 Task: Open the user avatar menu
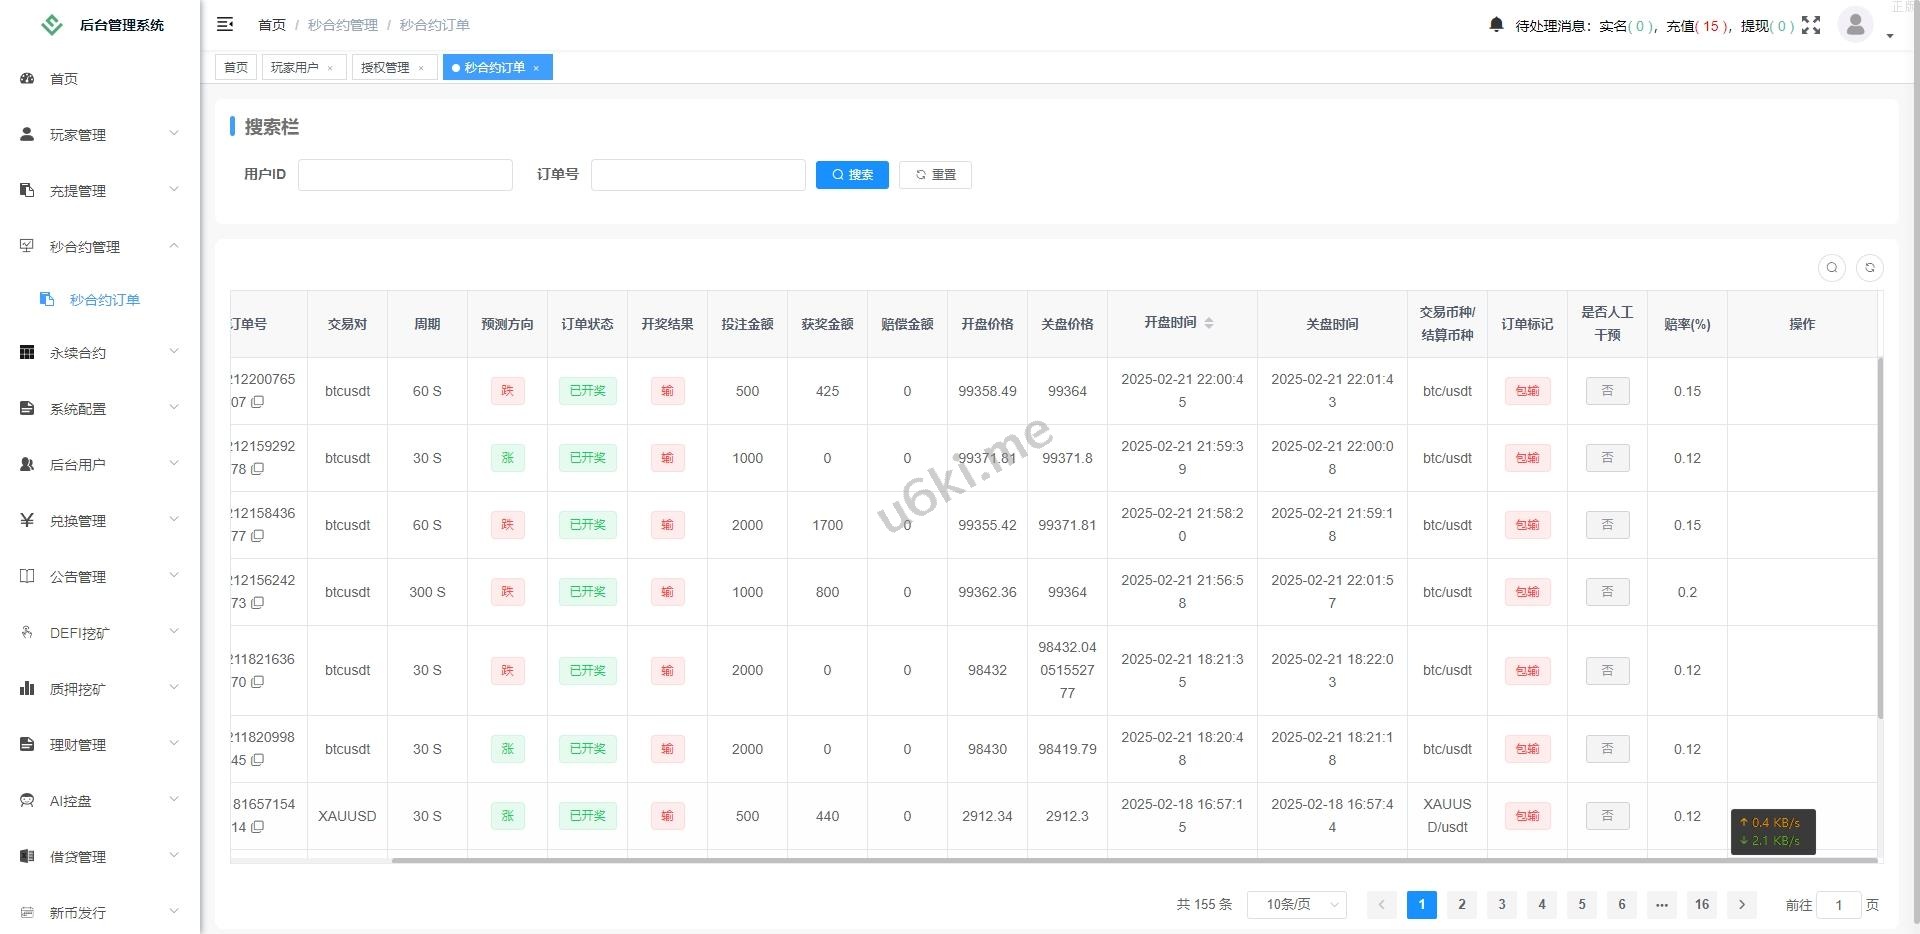pyautogui.click(x=1856, y=25)
